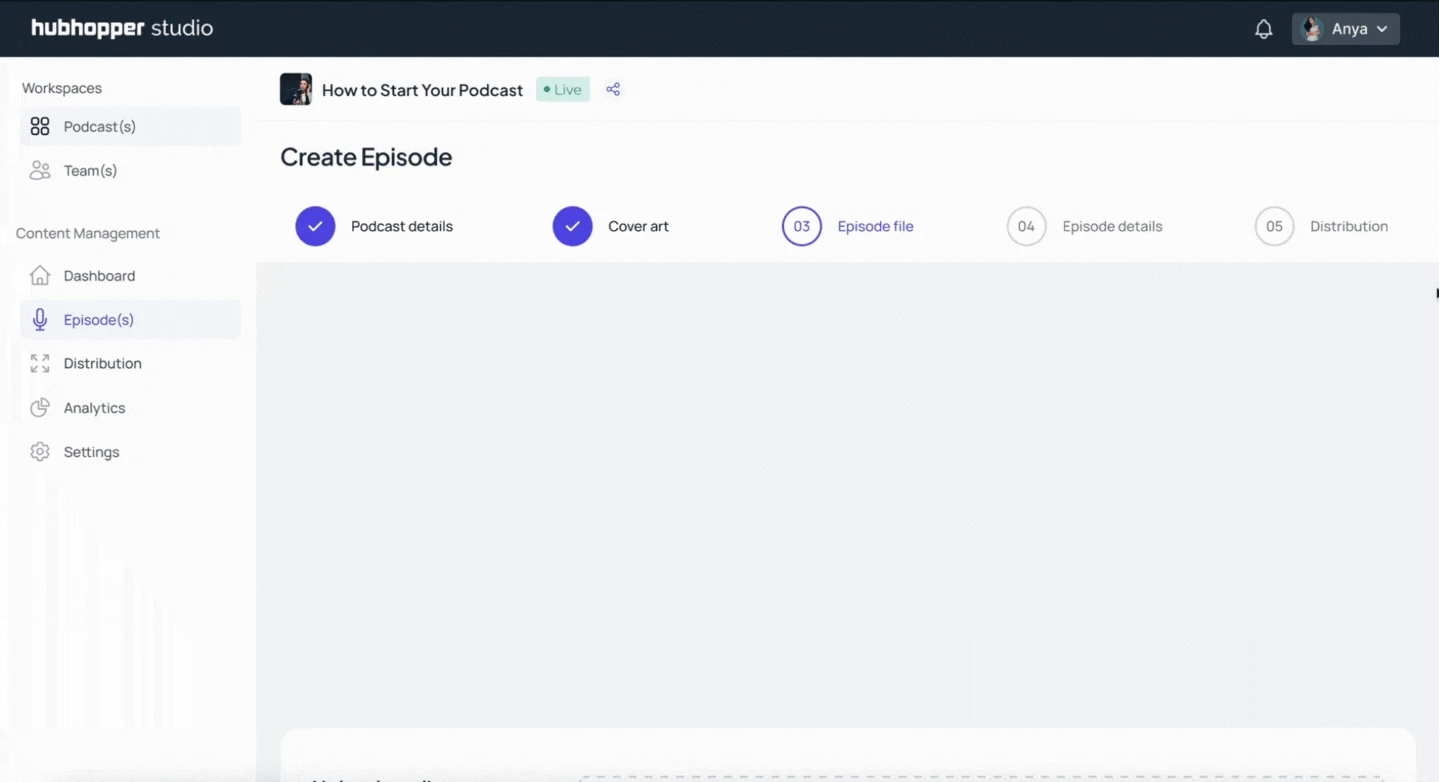This screenshot has height=782, width=1440.
Task: Click the Team(s) people icon
Action: [40, 170]
